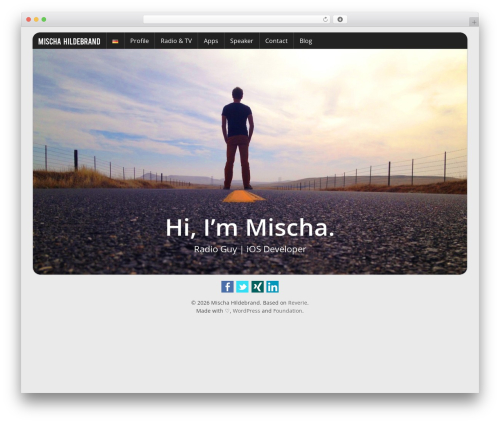Follow the Foundation footer link

click(x=288, y=311)
